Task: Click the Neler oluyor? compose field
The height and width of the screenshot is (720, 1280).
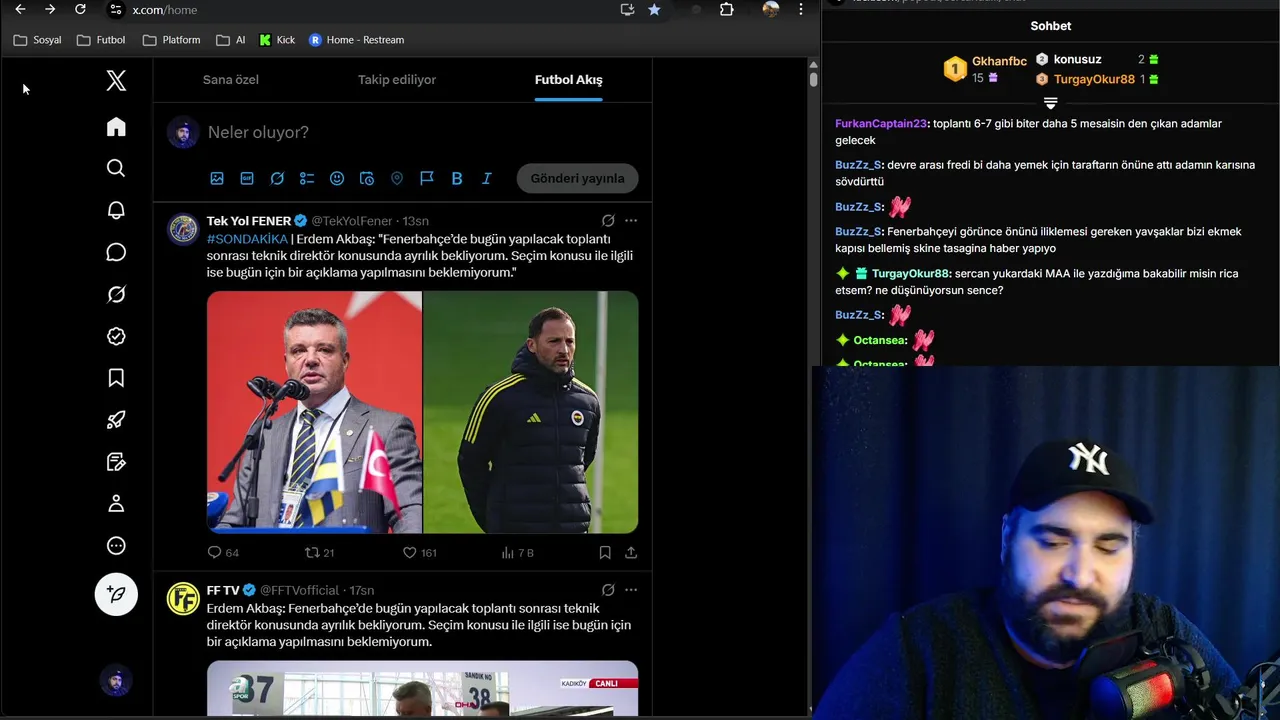Action: click(x=258, y=132)
